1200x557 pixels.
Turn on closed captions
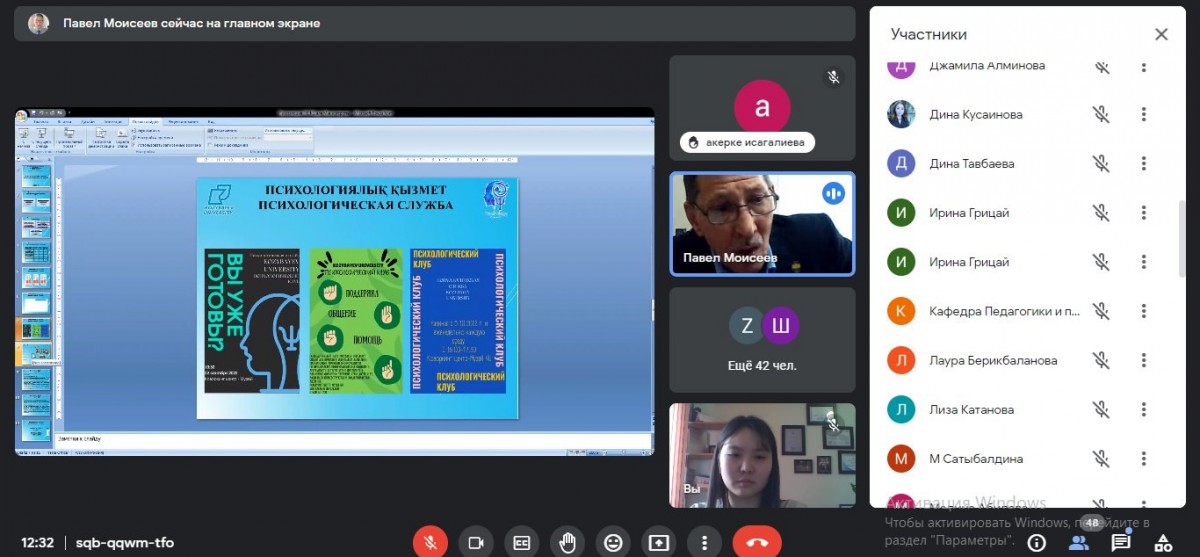[x=521, y=542]
